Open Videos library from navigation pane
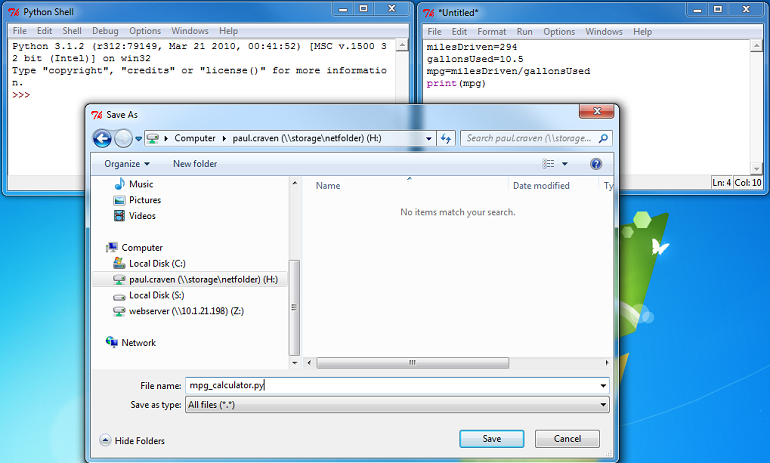 tap(142, 216)
